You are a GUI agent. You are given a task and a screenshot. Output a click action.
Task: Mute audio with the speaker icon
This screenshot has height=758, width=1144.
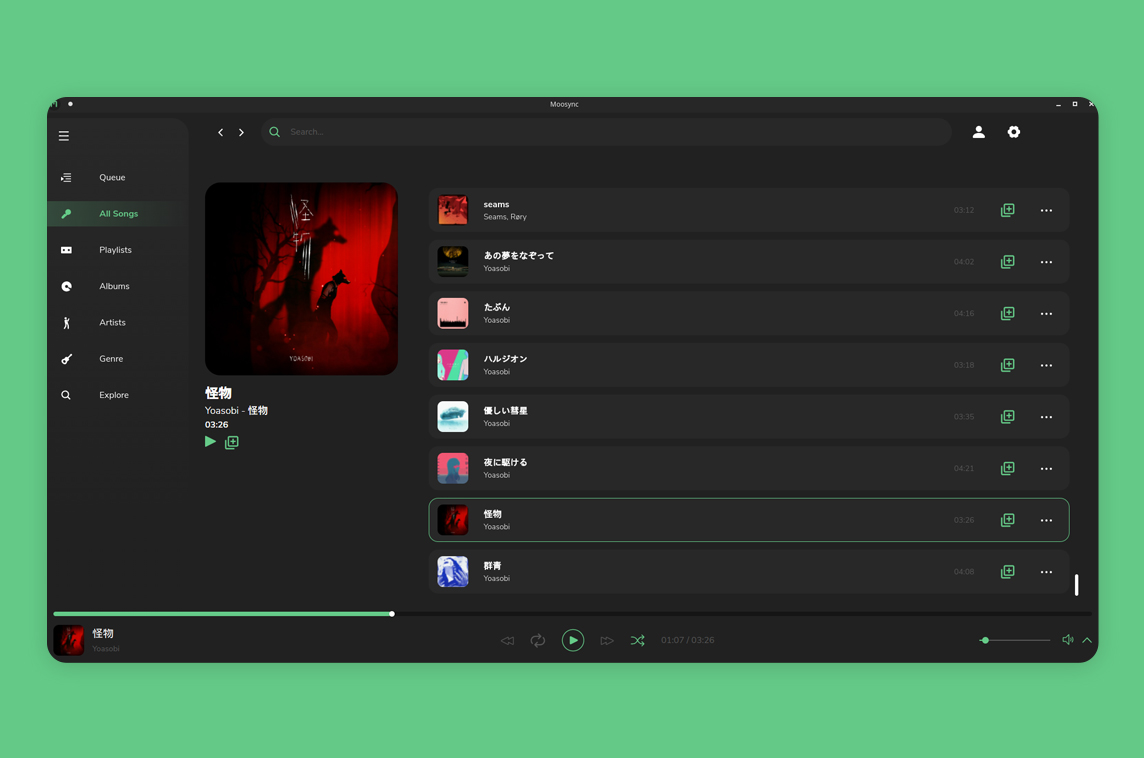click(1067, 640)
